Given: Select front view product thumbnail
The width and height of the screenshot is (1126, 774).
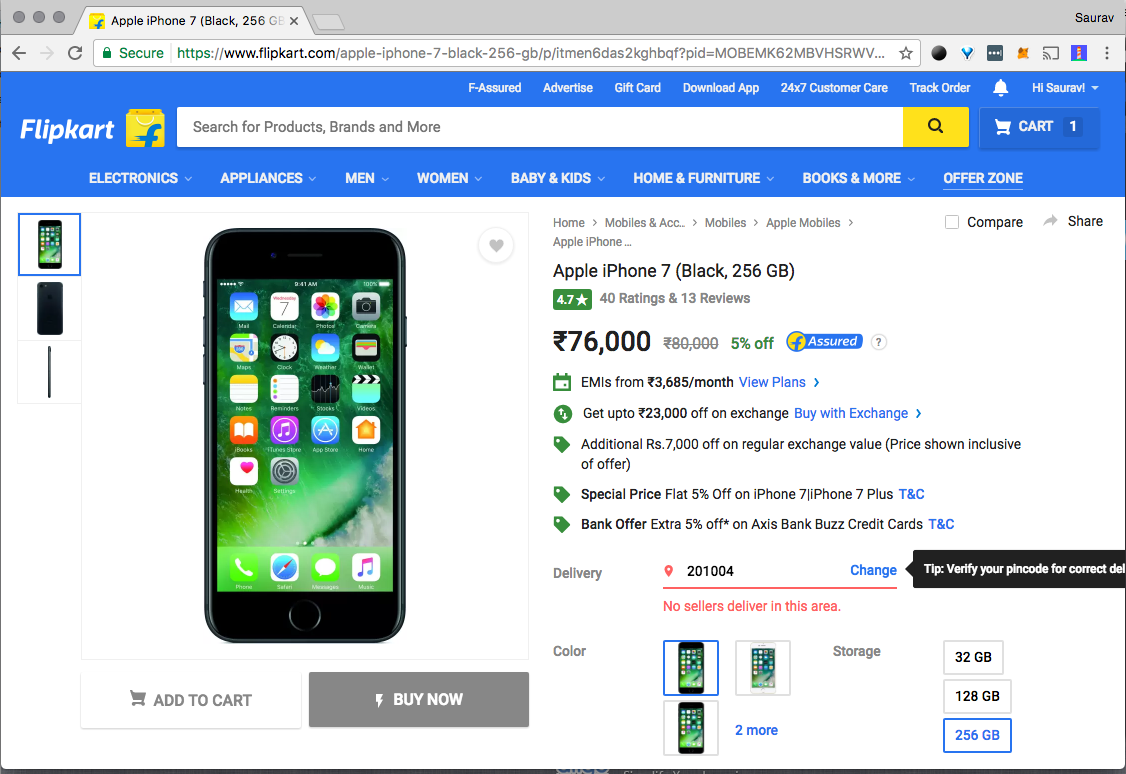Looking at the screenshot, I should point(50,244).
